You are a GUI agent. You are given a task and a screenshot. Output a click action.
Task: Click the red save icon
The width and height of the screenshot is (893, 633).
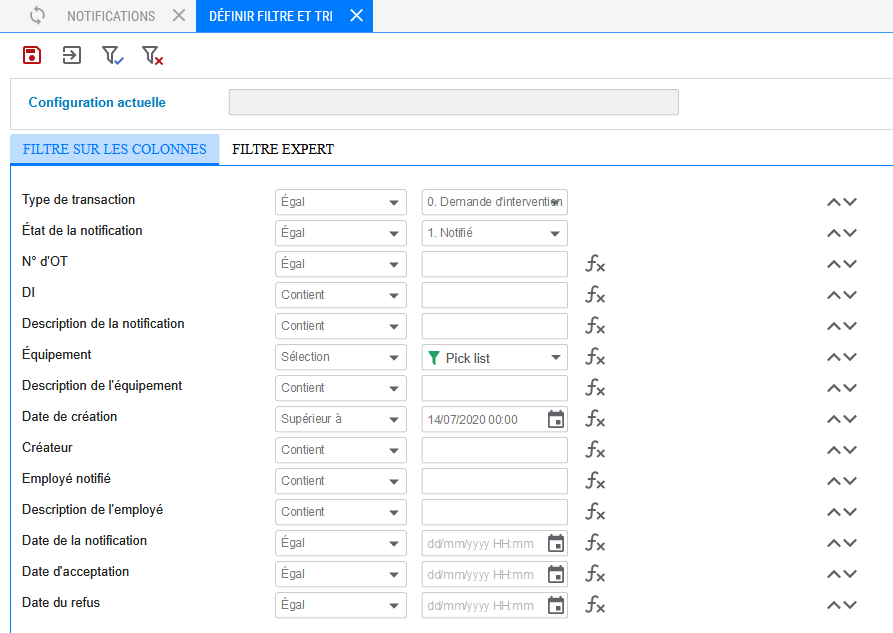click(32, 55)
